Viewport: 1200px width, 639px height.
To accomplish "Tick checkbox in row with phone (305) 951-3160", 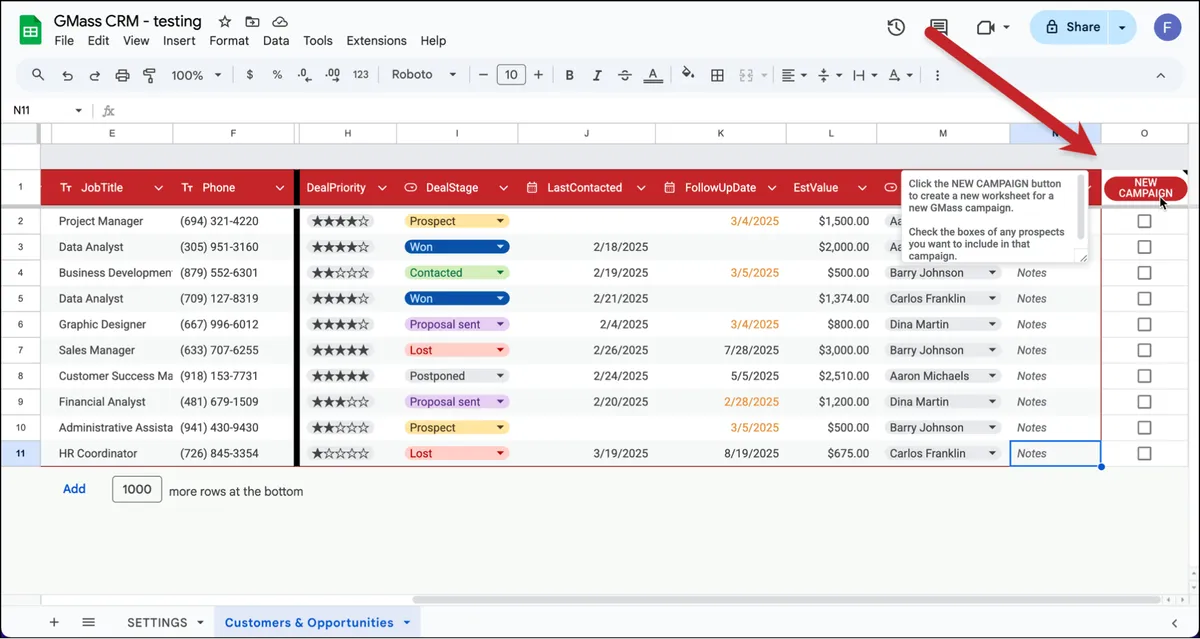I will tap(1144, 247).
